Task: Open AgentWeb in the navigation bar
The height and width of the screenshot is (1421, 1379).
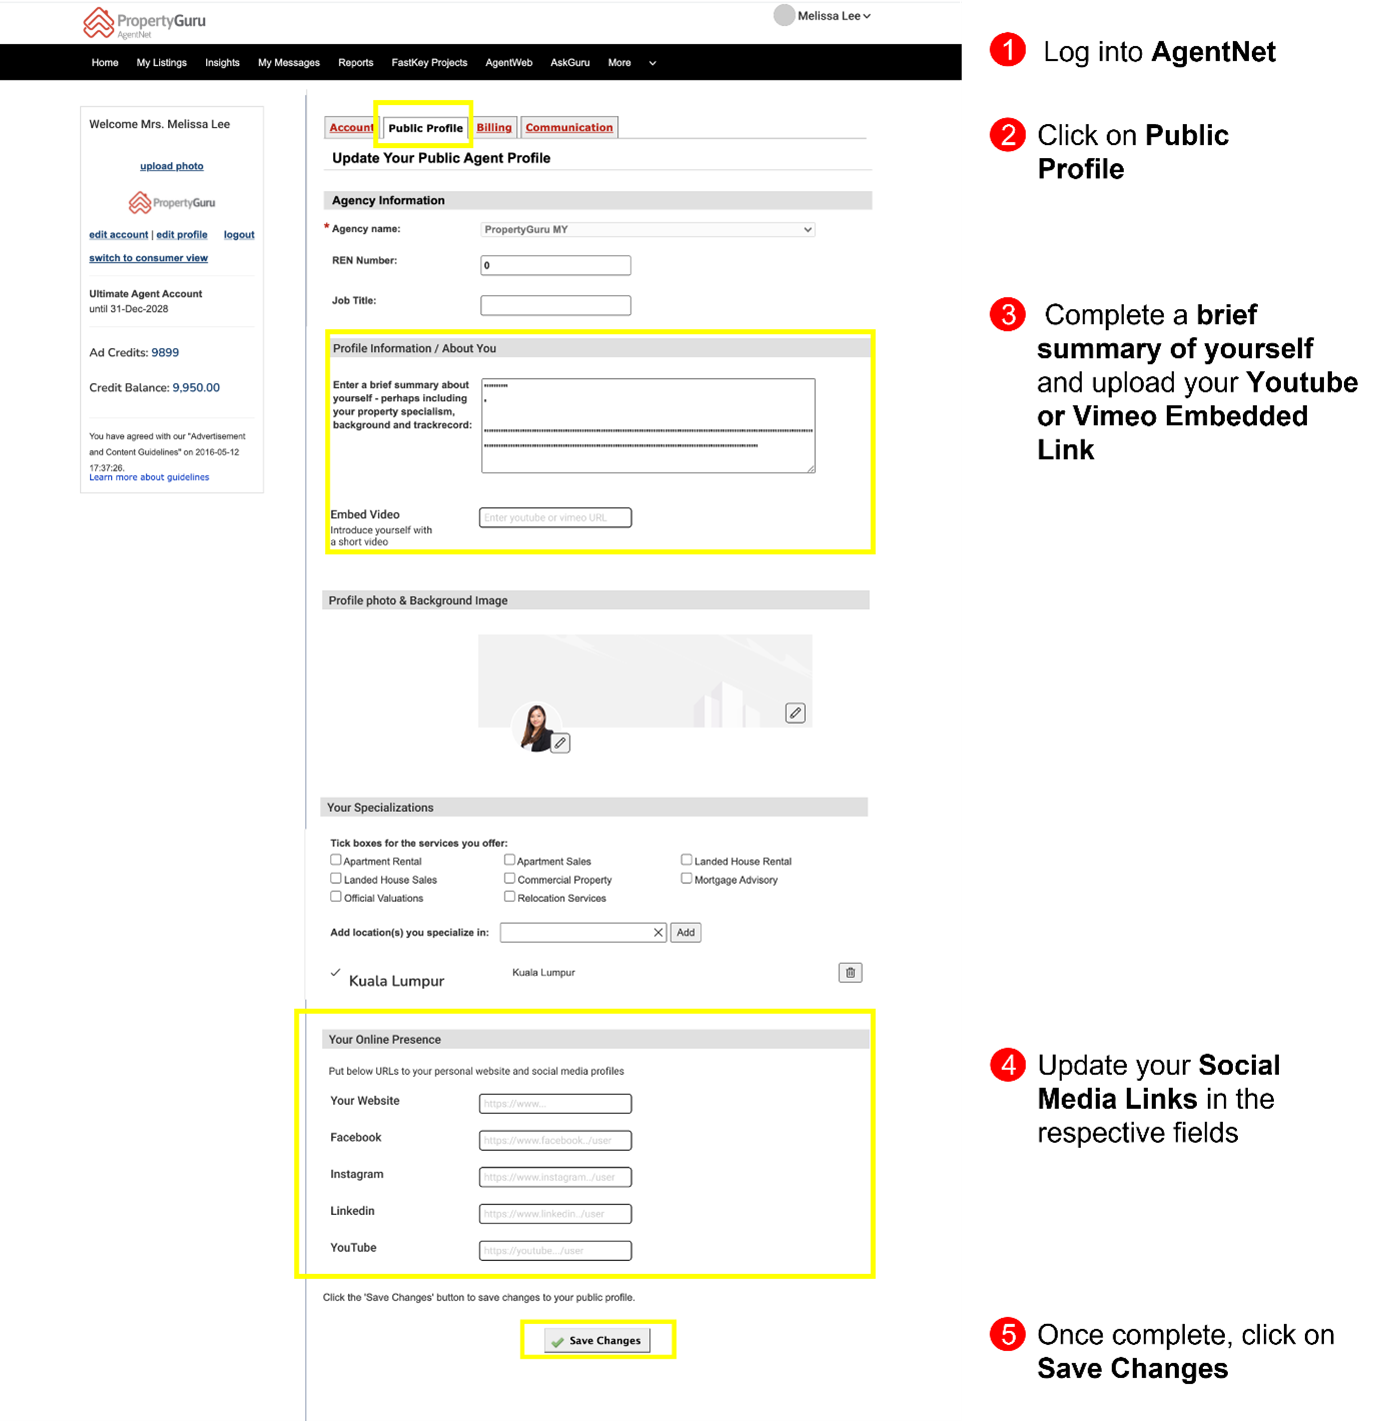Action: point(509,63)
